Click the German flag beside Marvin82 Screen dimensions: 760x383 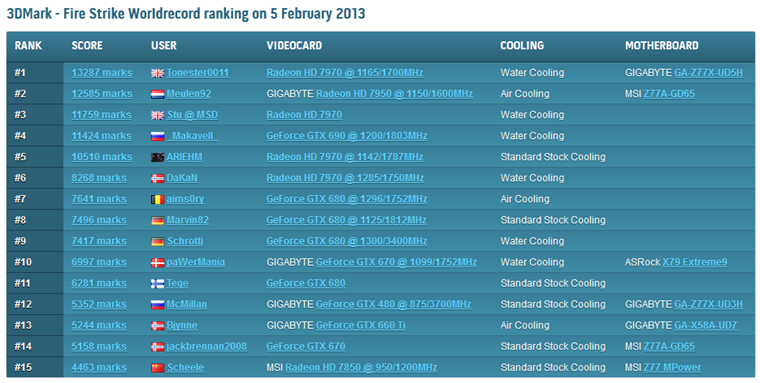[x=158, y=221]
